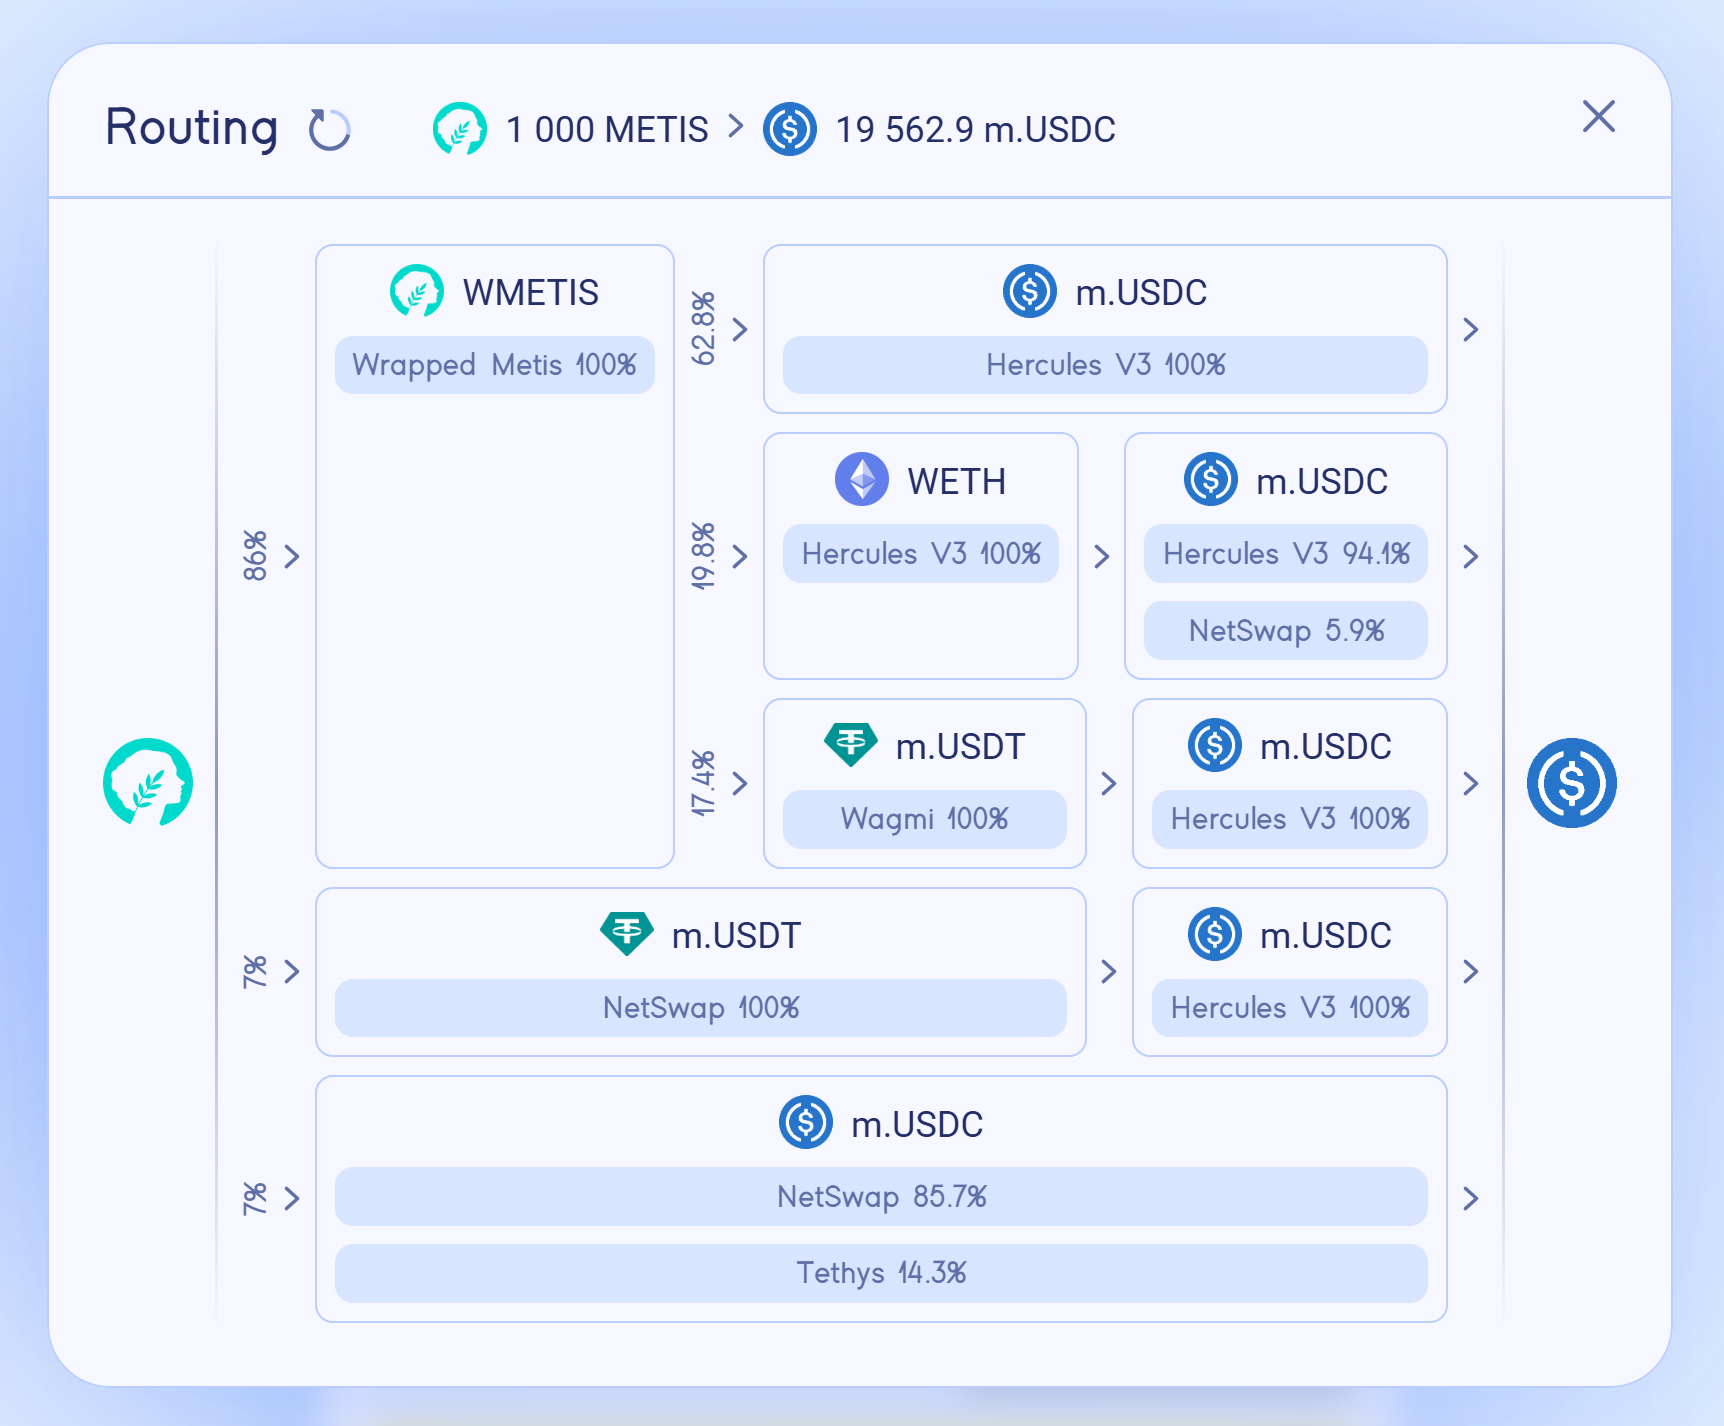Screen dimensions: 1724x1426
Task: Click the WMETIS token icon
Action: pos(417,291)
